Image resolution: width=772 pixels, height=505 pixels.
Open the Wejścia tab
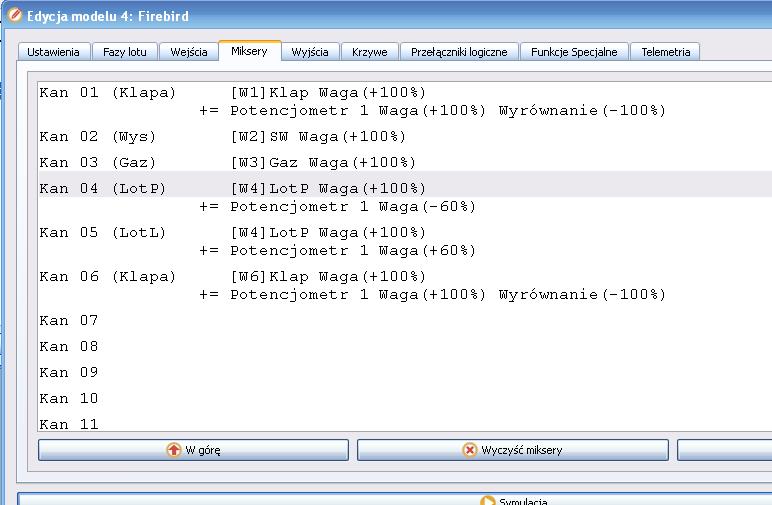tap(189, 52)
